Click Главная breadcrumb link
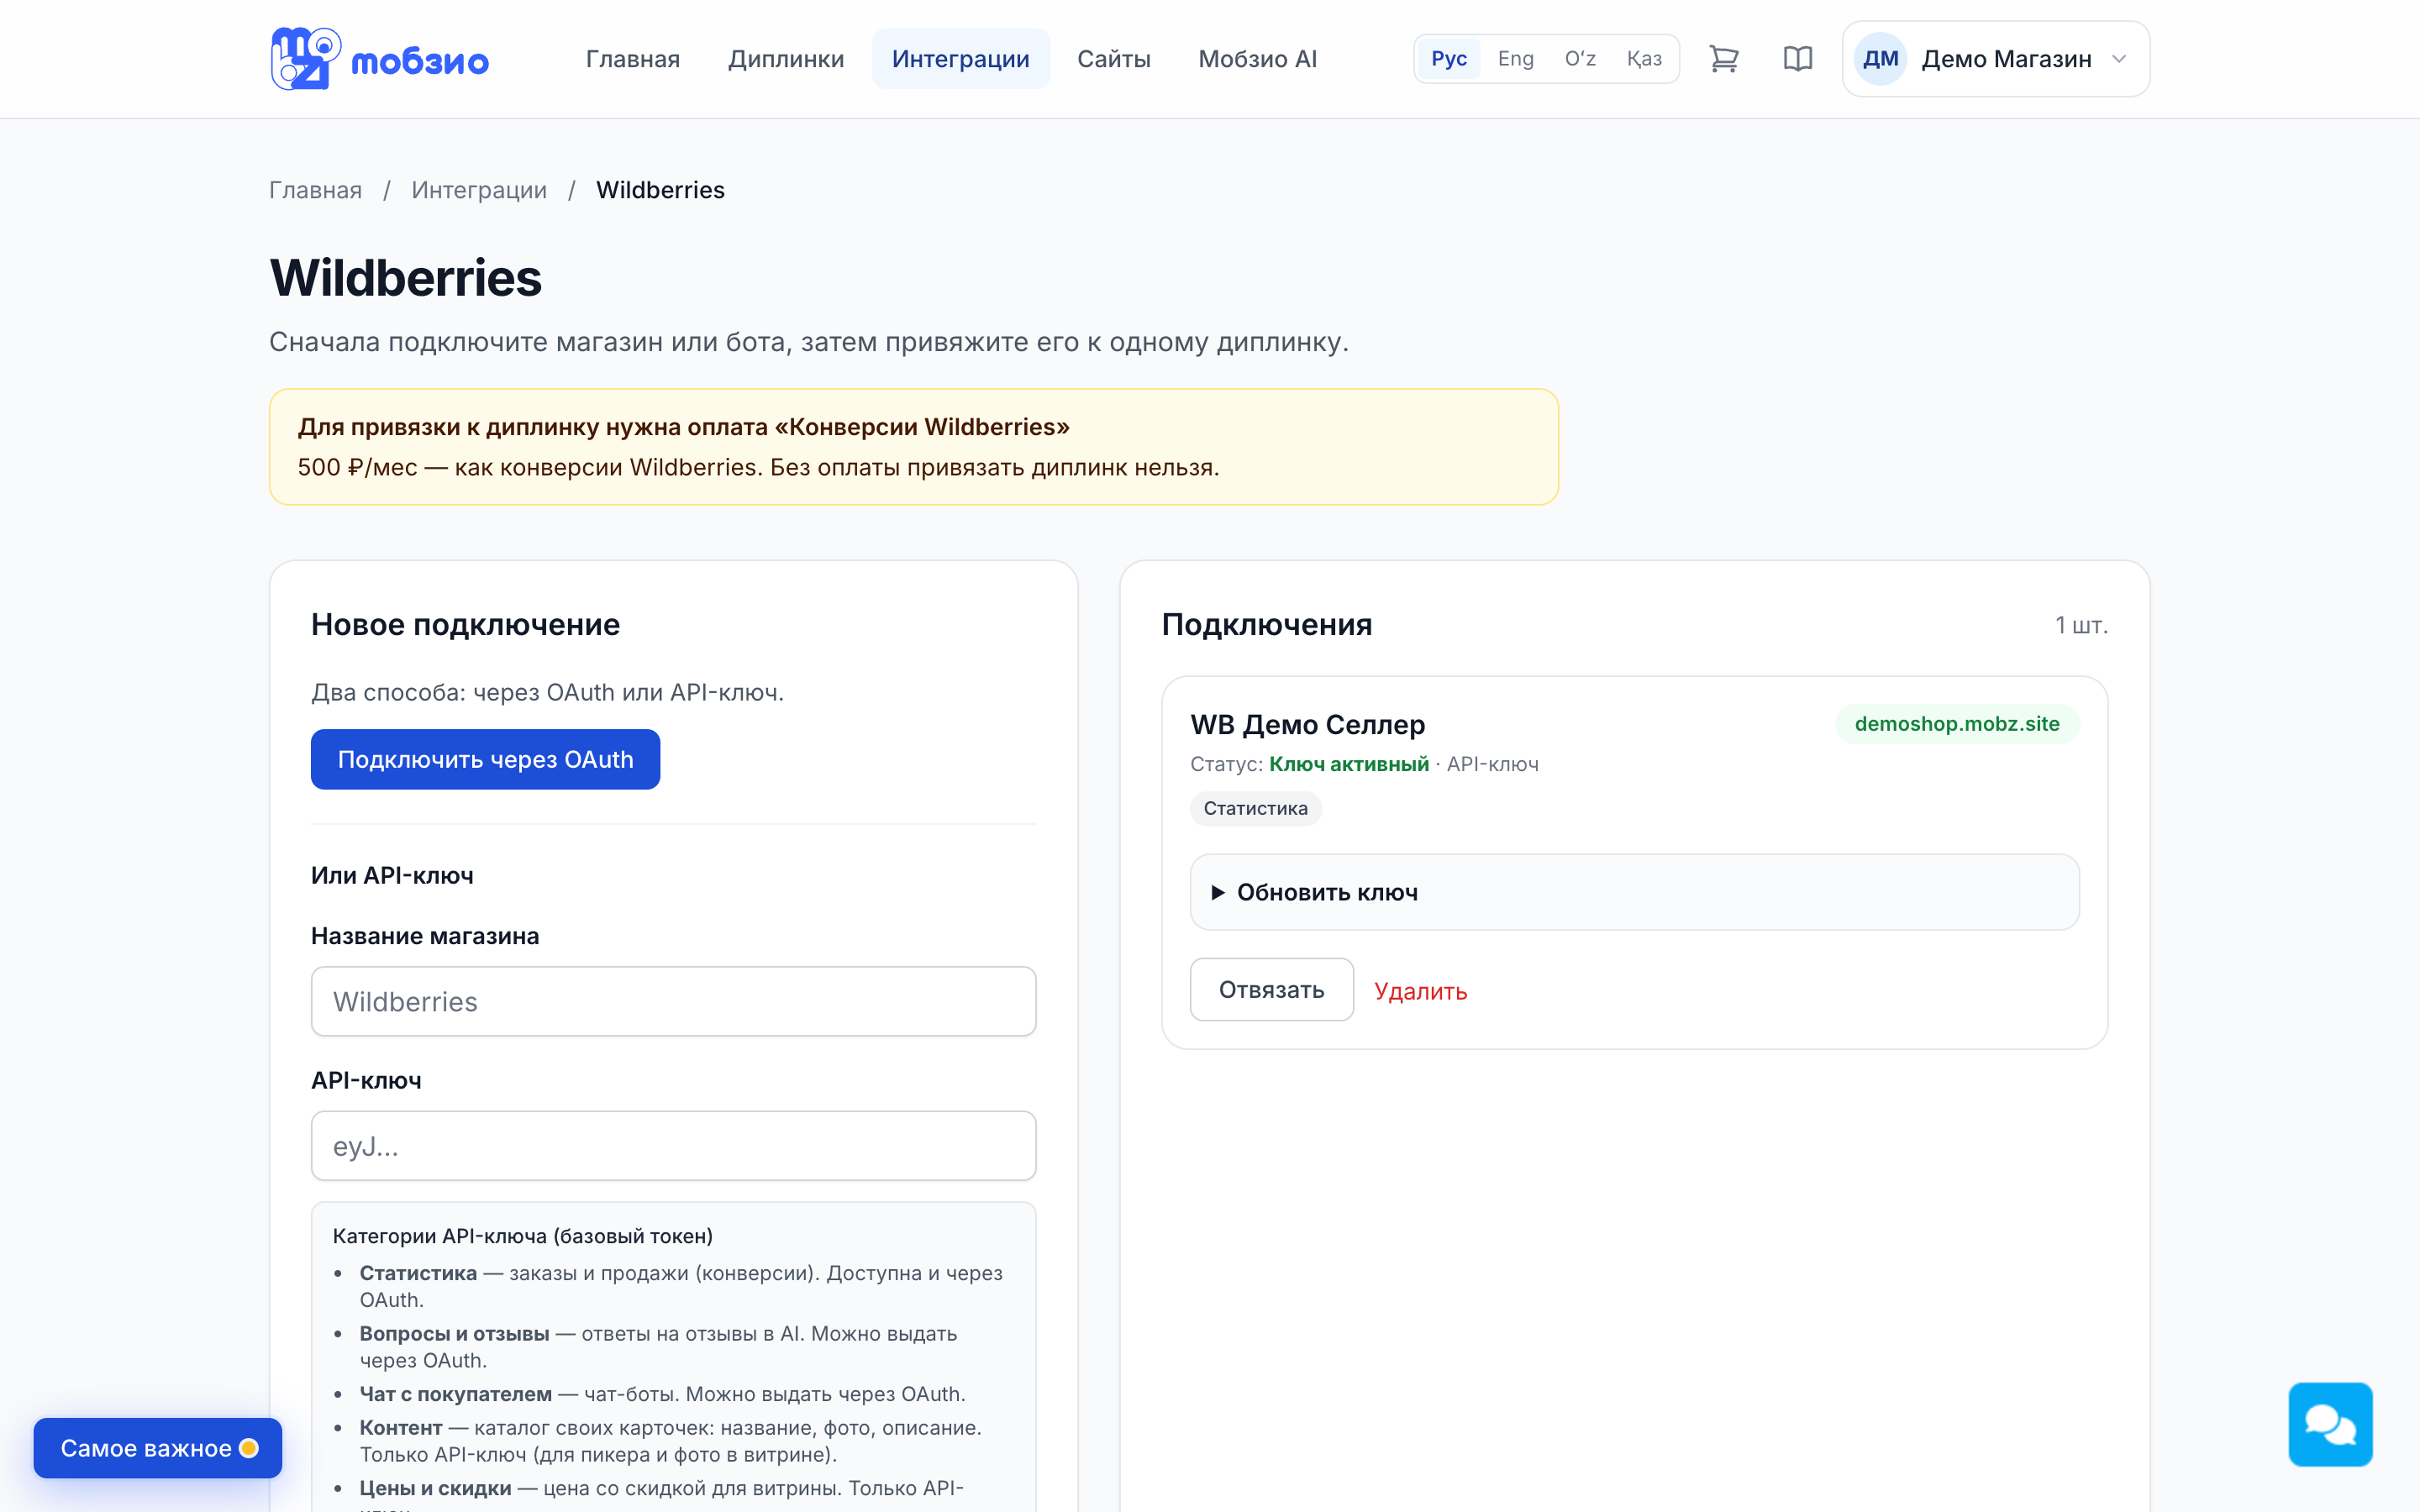This screenshot has height=1512, width=2420. tap(316, 190)
